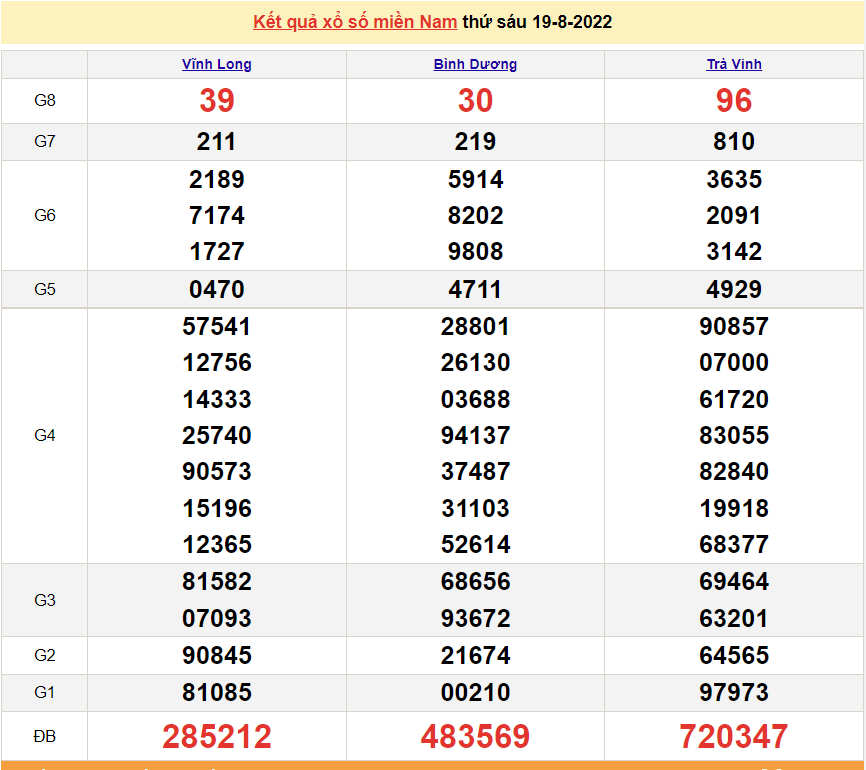Select Trà Vinh special prize number 720347
Viewport: 866px width, 770px height.
pyautogui.click(x=734, y=737)
